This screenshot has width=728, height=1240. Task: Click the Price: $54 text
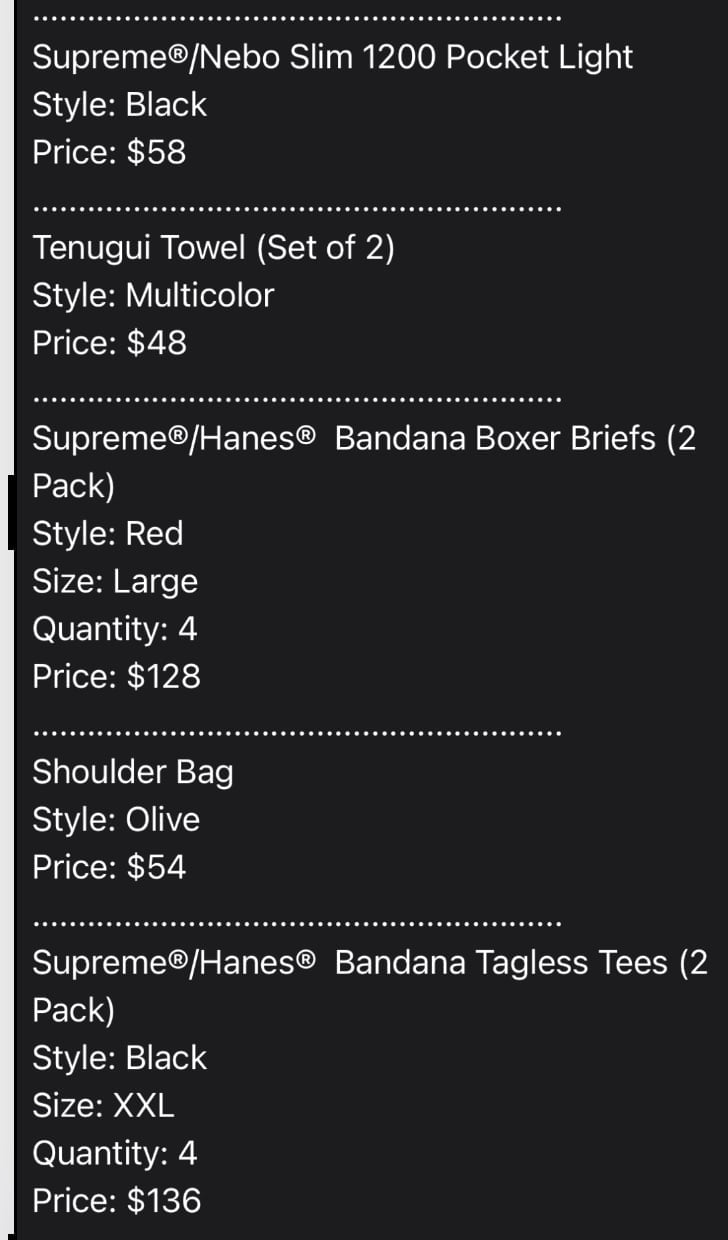click(x=109, y=868)
